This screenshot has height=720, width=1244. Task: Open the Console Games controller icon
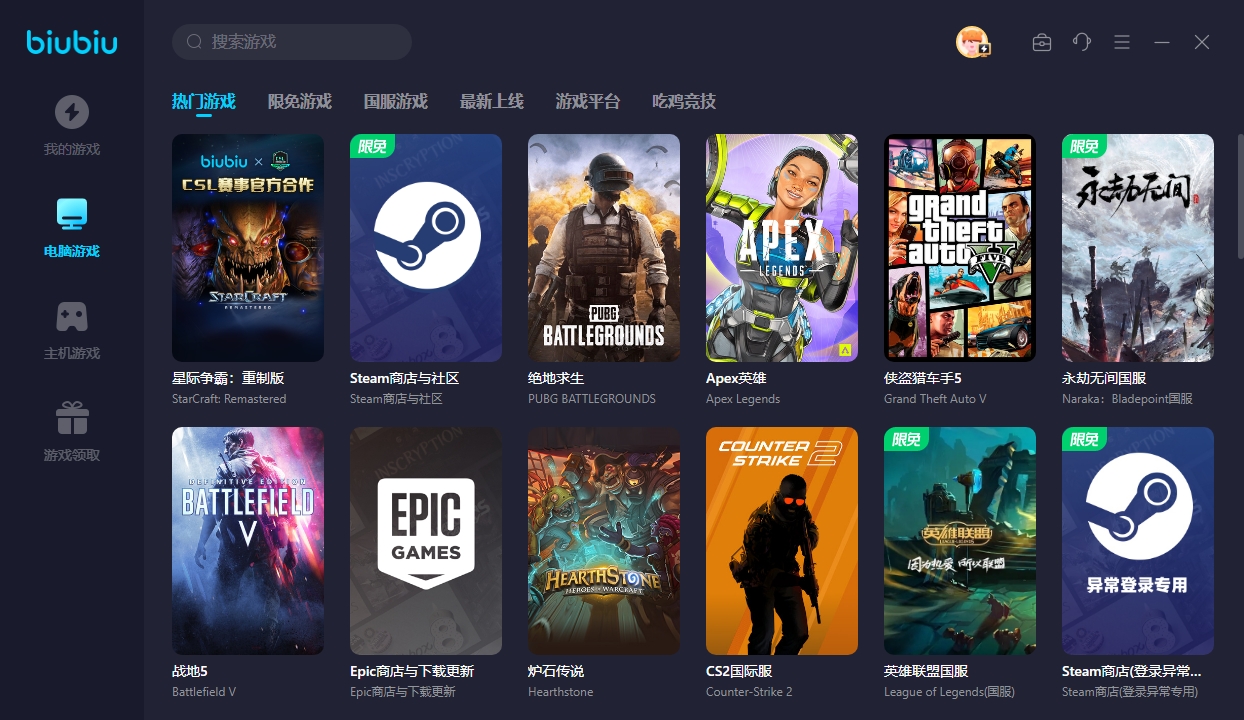click(x=71, y=317)
